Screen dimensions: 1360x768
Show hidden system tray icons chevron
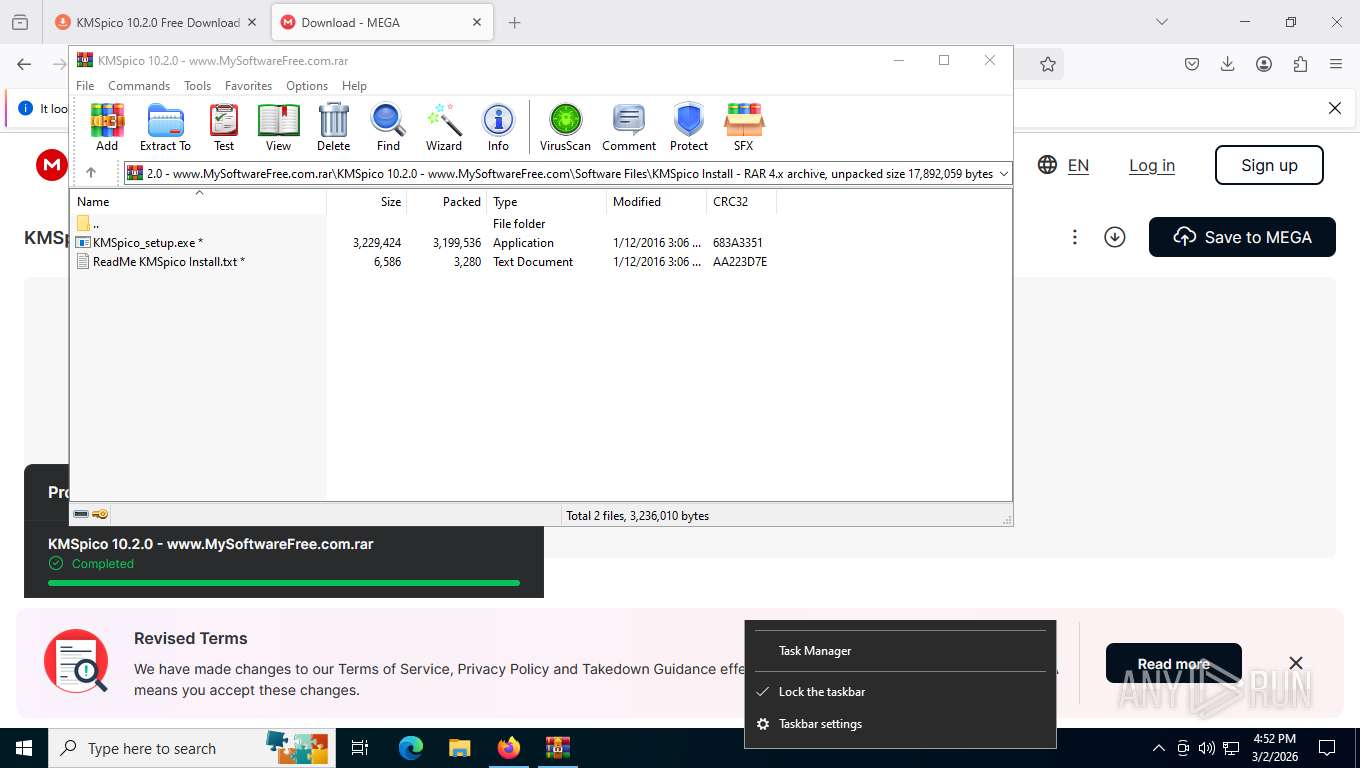(1158, 748)
